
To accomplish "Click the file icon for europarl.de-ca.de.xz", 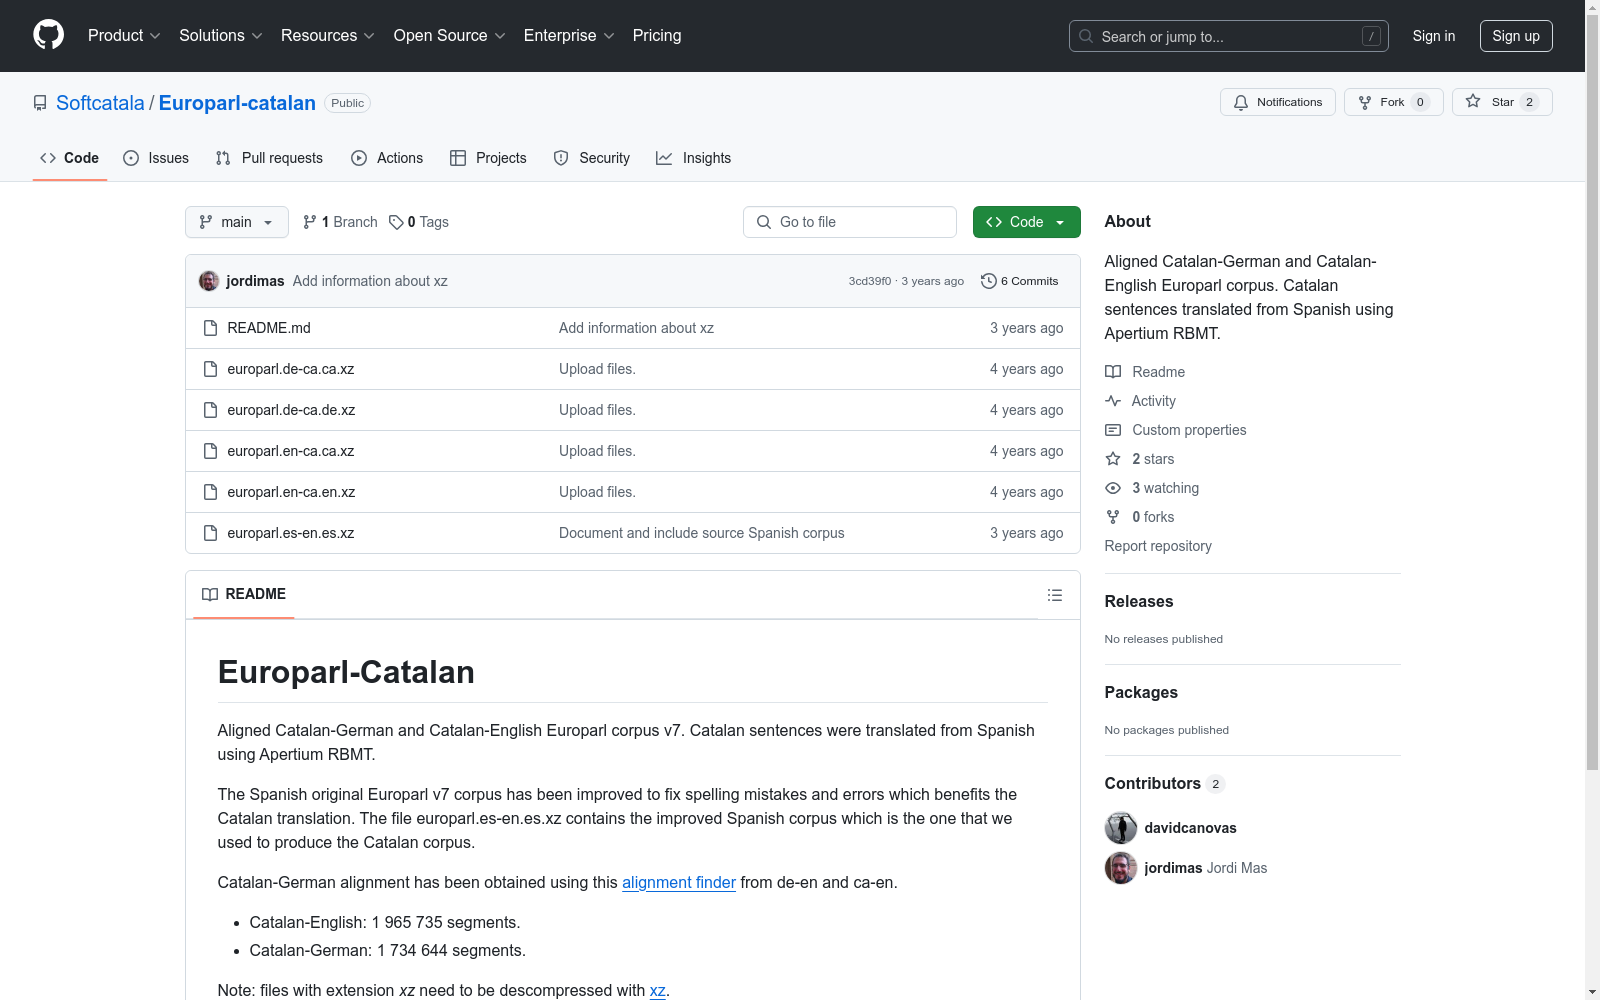I will [x=210, y=410].
